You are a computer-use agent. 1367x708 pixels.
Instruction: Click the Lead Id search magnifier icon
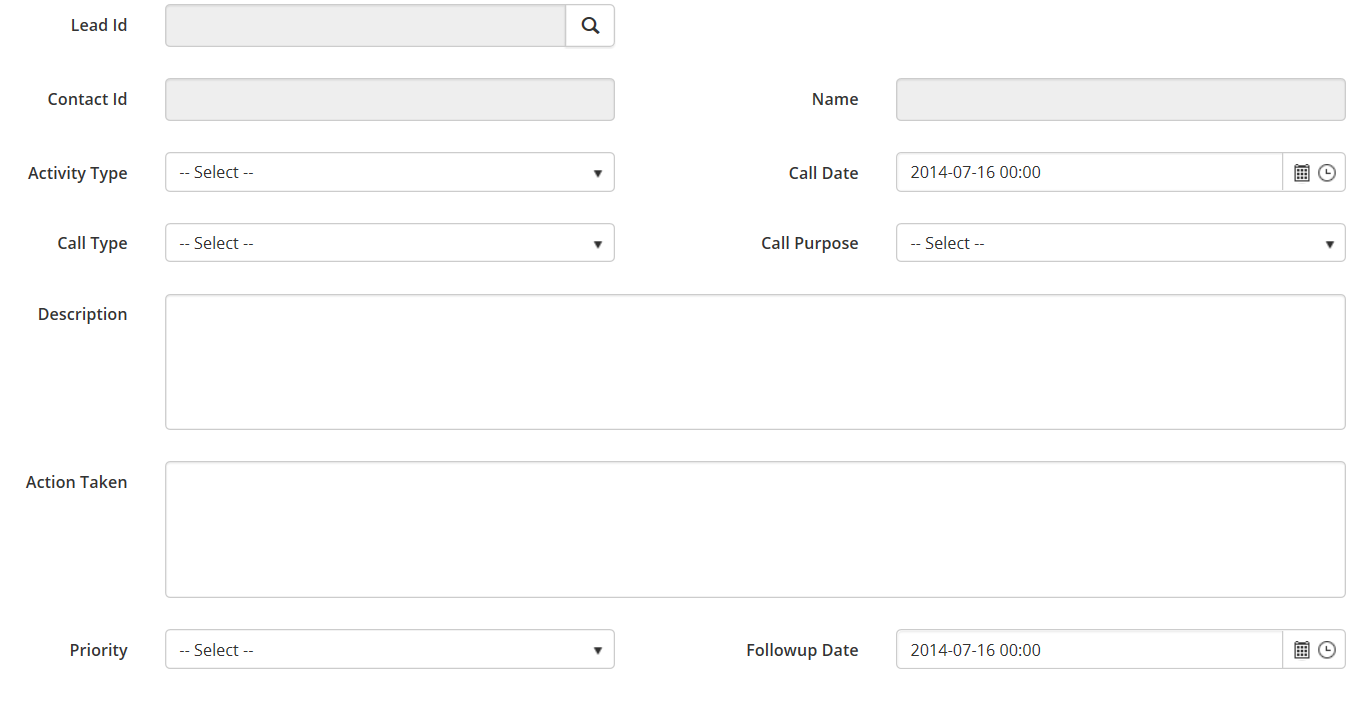tap(590, 26)
